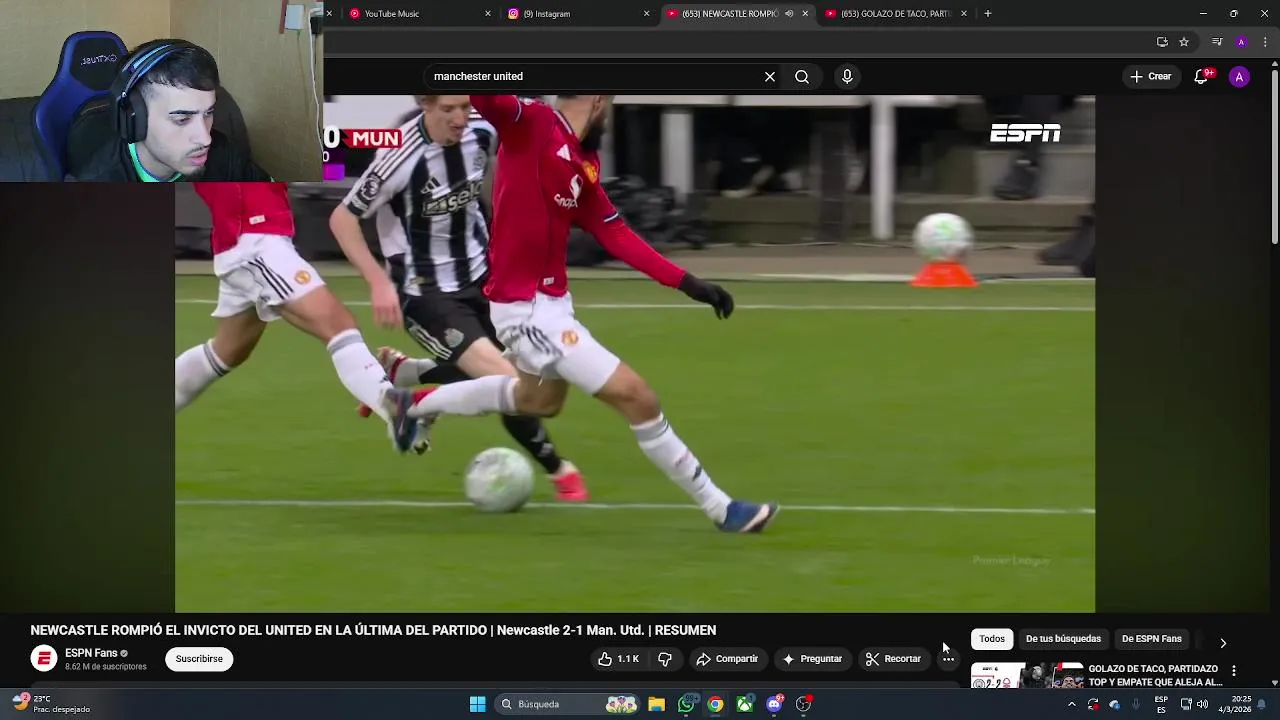The width and height of the screenshot is (1280, 720).
Task: Open Chrome profile avatar in toolbar
Action: [x=1241, y=42]
